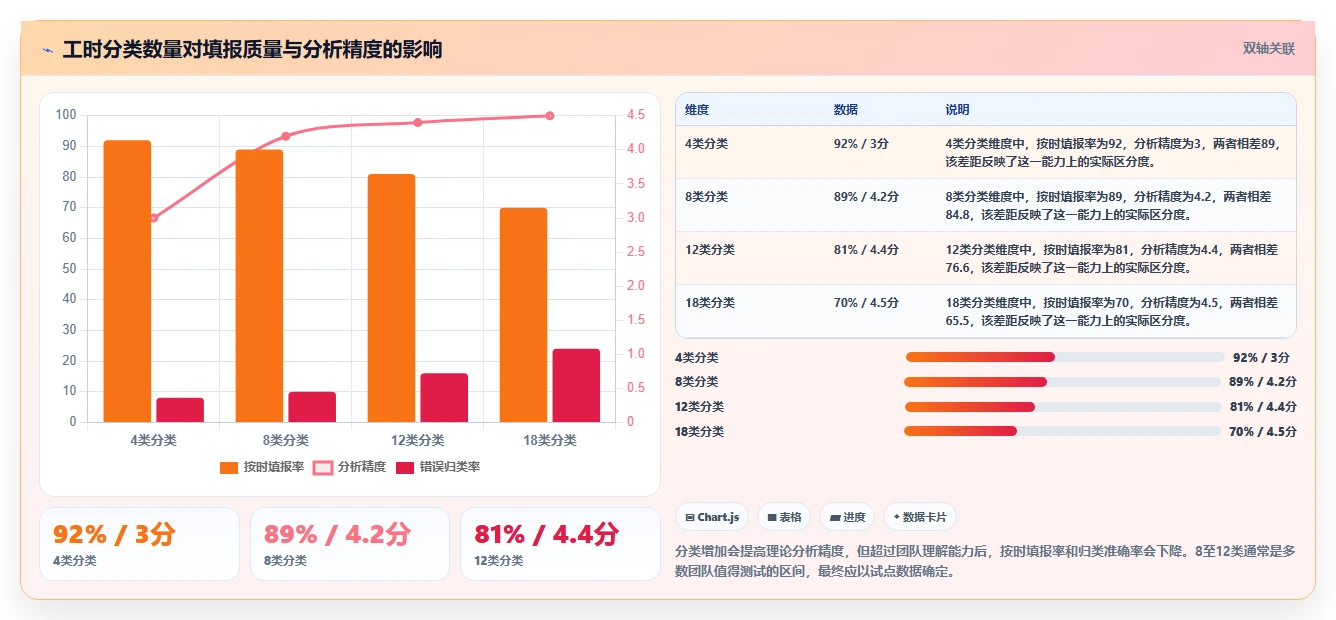
Task: Click the red 错误归类率 bar for 12类分类
Action: [444, 398]
